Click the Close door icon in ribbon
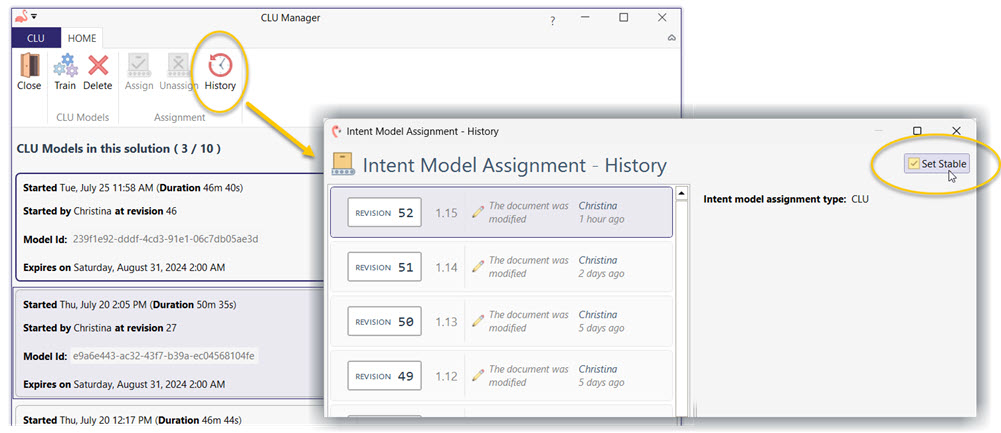Screen dimensions: 1001x433 point(29,66)
